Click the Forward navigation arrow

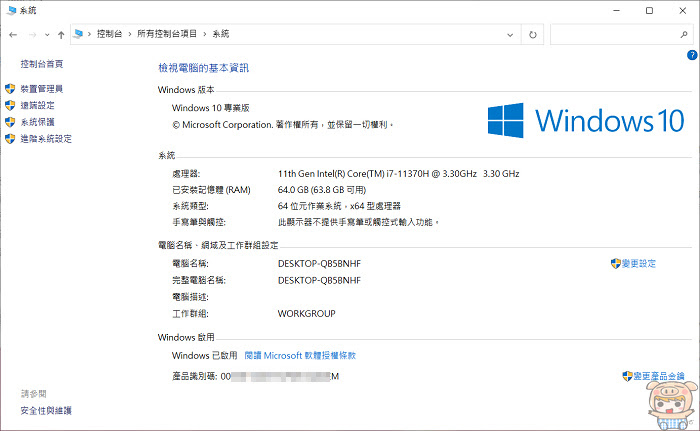click(x=32, y=34)
